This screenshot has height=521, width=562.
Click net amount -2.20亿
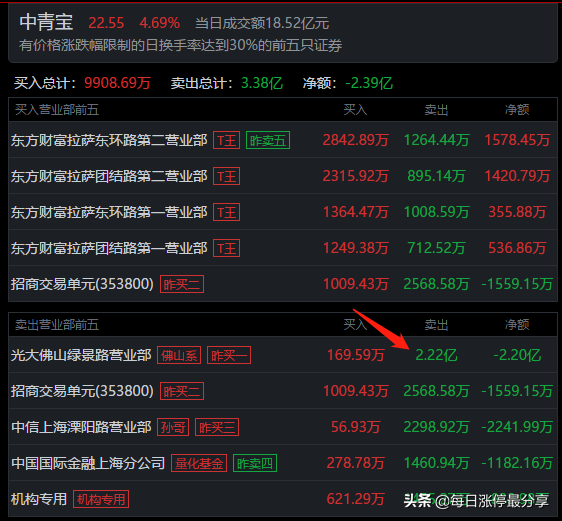[x=517, y=355]
